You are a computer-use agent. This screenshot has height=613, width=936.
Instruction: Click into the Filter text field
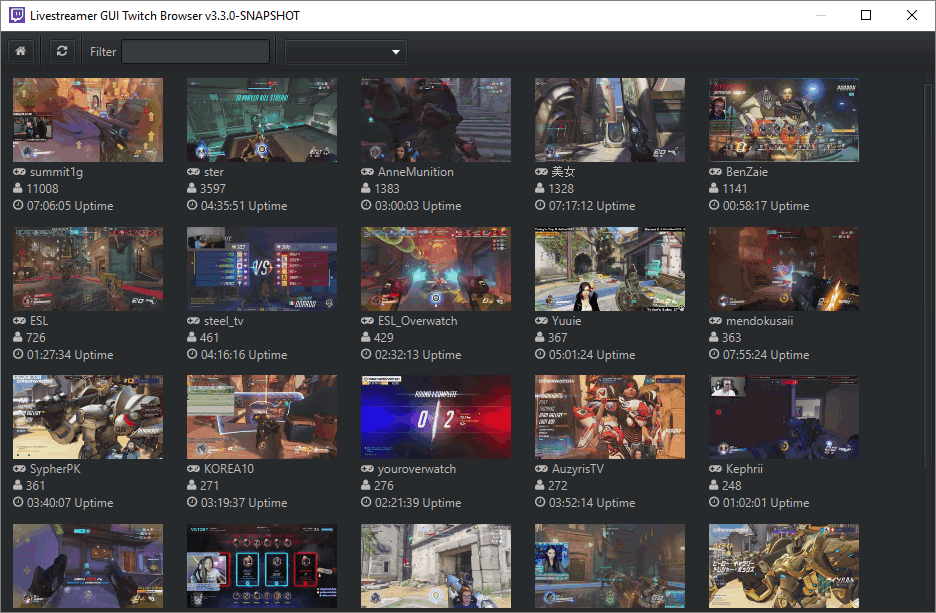[195, 51]
